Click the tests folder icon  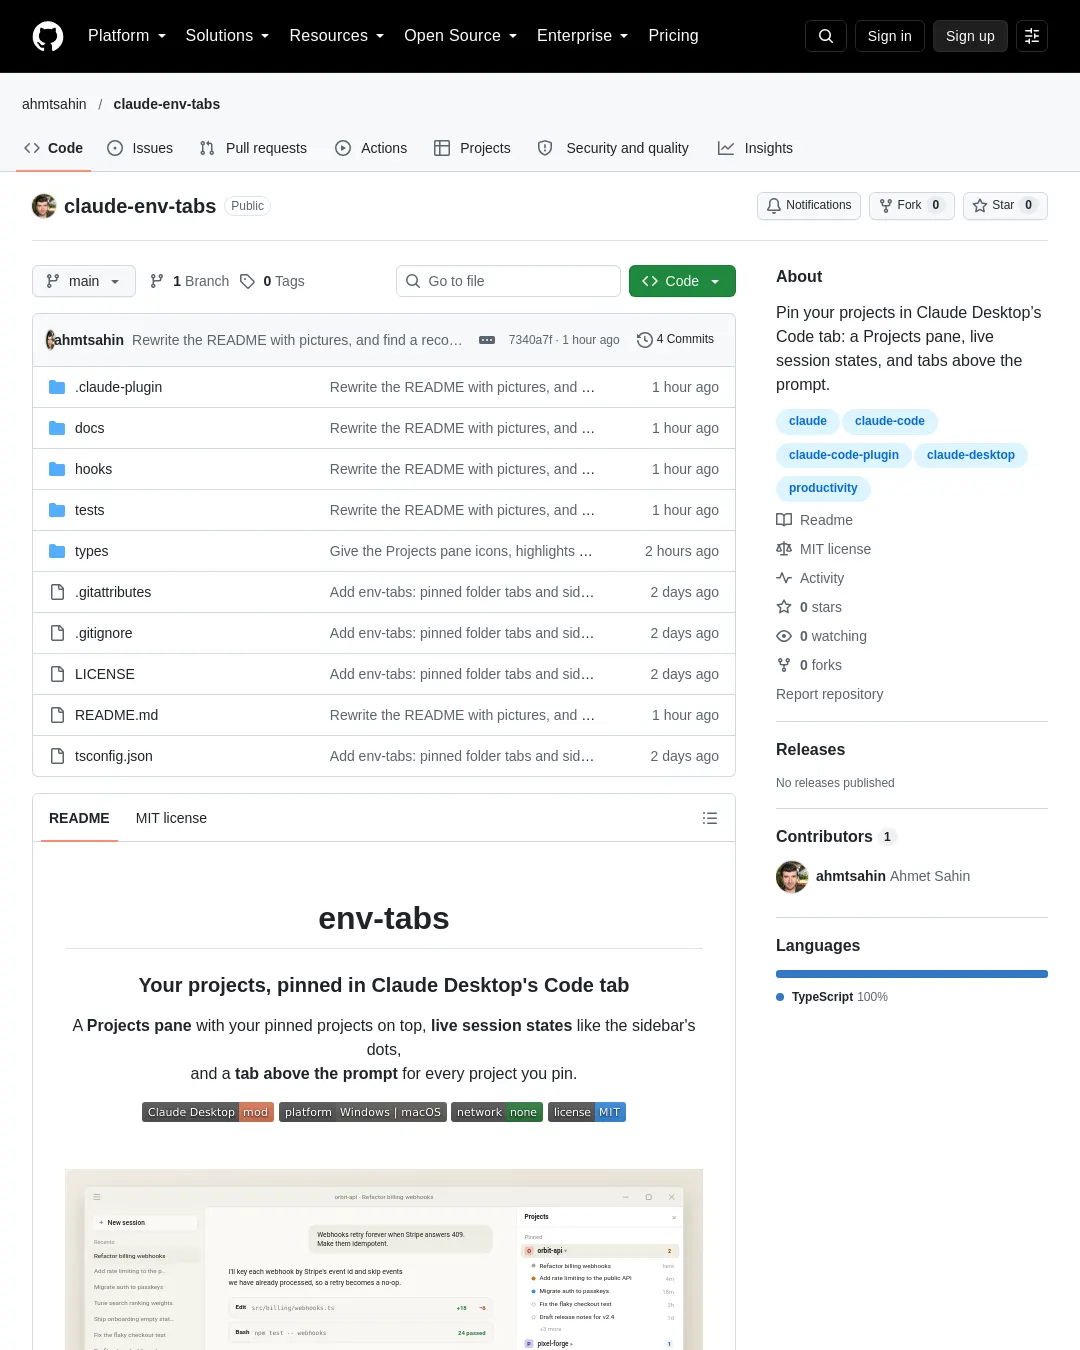[57, 510]
